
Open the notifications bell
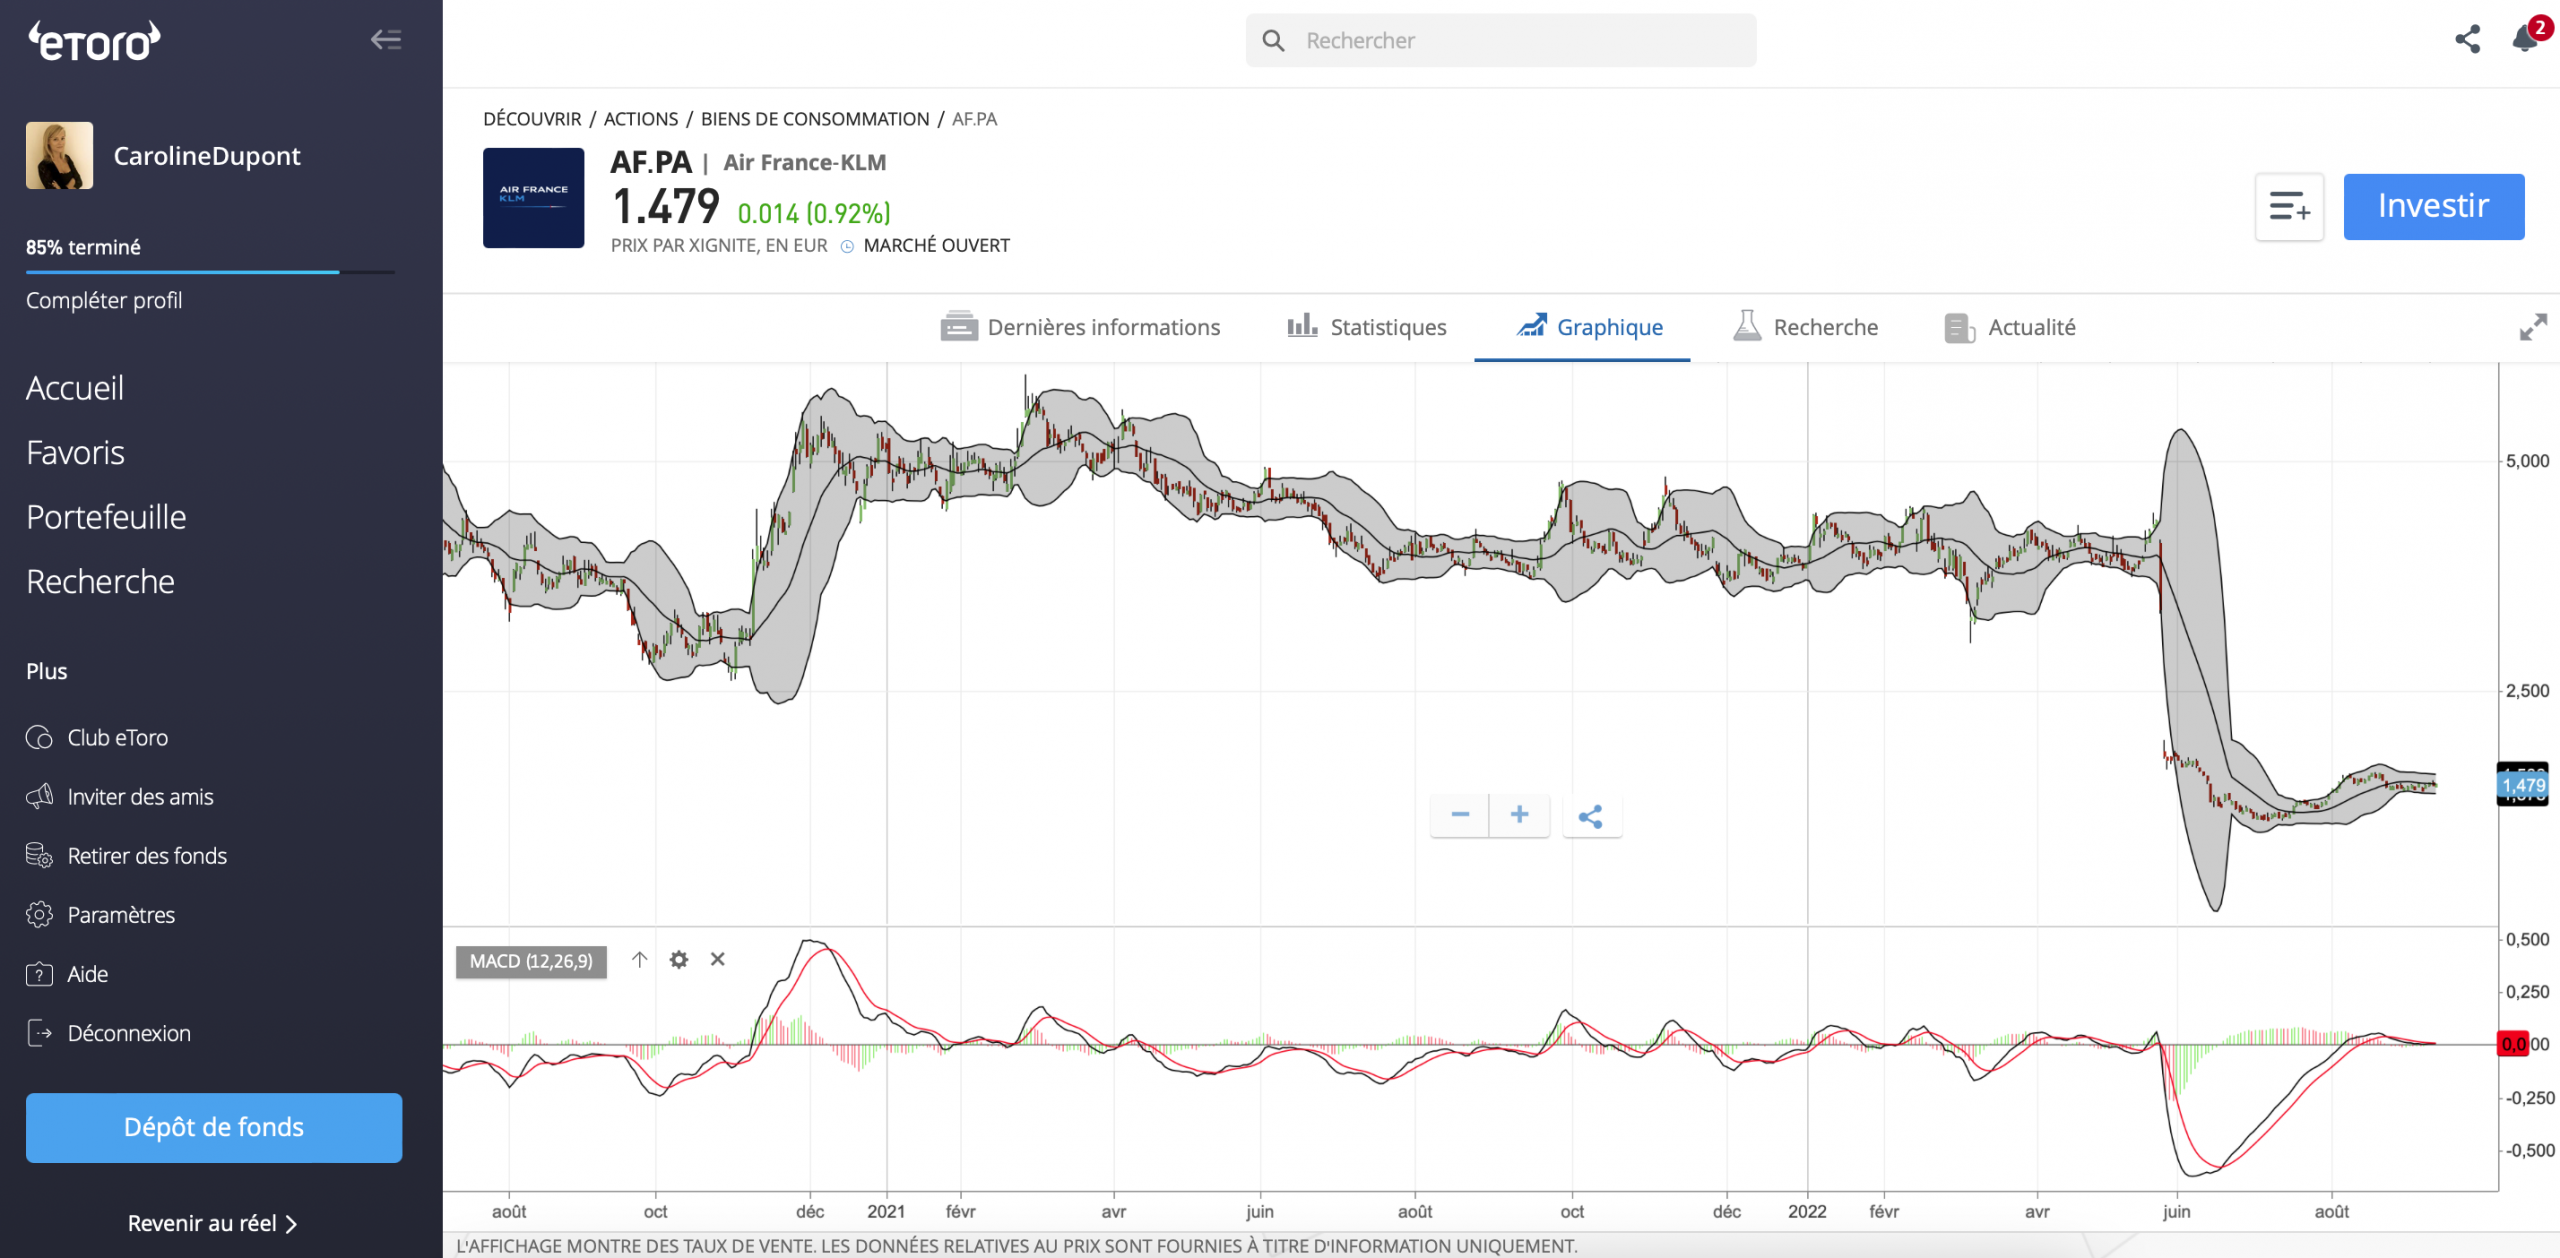(x=2526, y=37)
